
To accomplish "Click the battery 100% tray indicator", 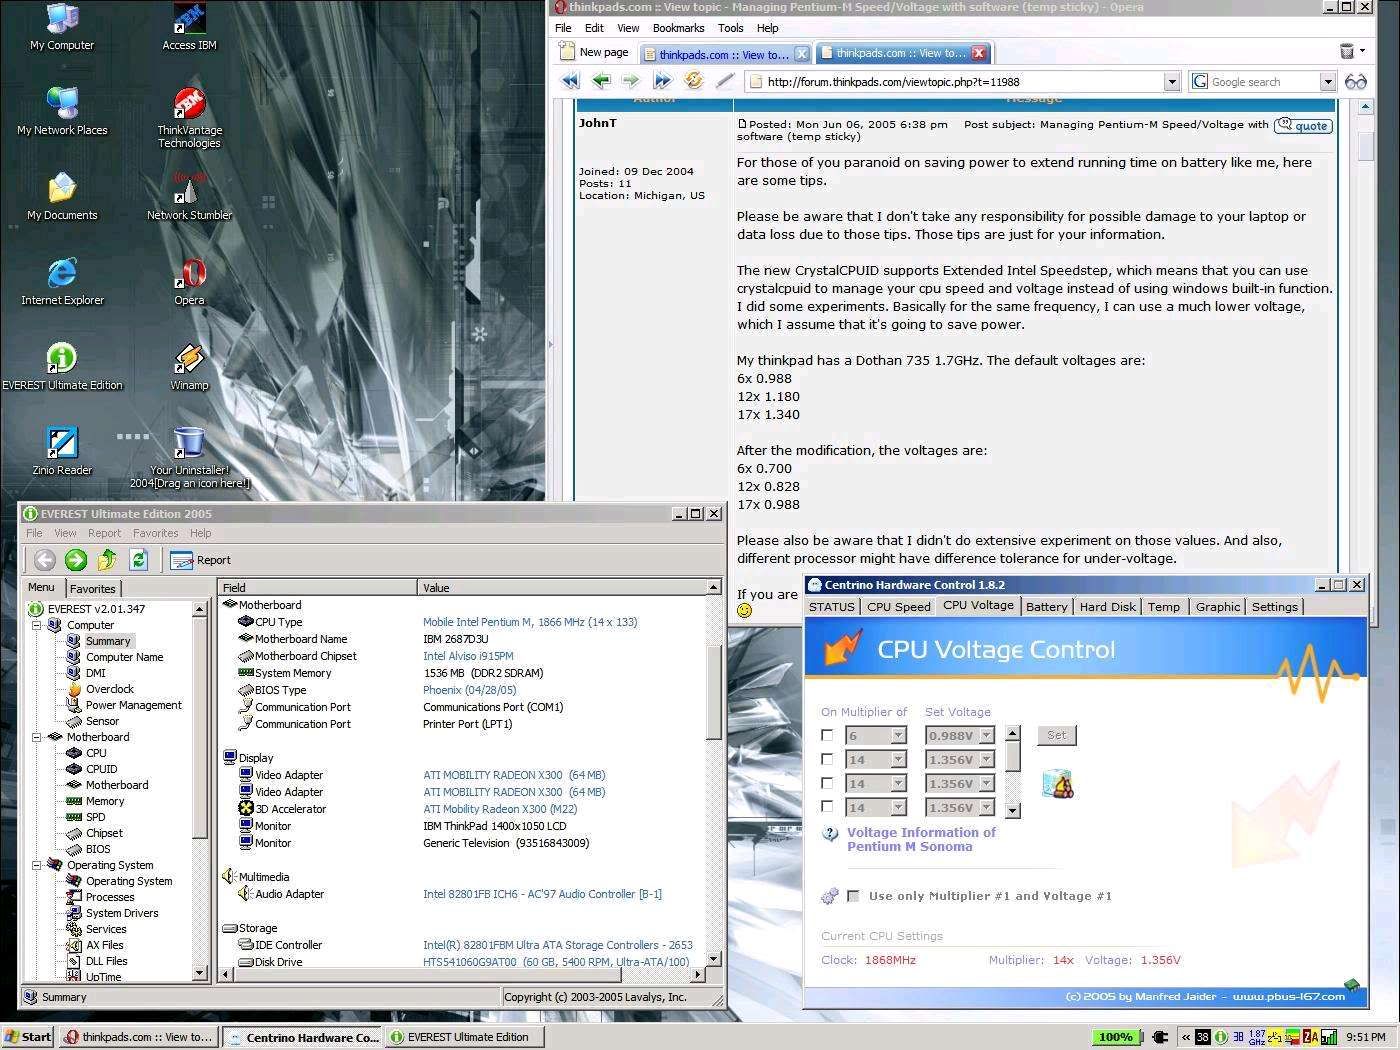I will 1116,1037.
